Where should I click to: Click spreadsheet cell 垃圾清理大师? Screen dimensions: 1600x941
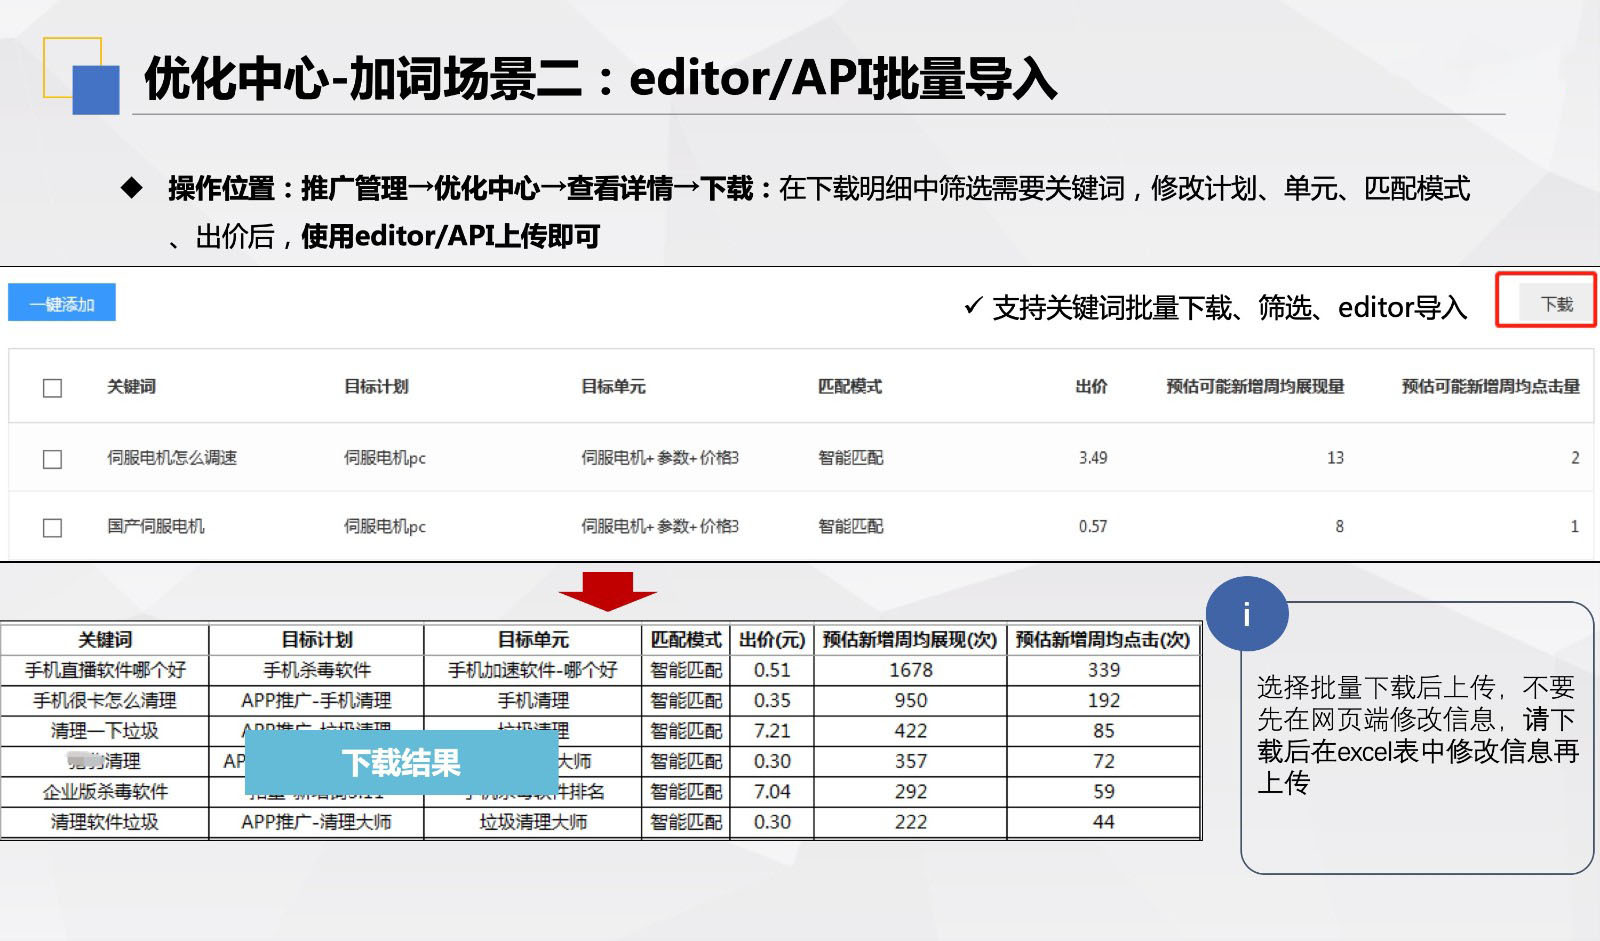pyautogui.click(x=533, y=822)
